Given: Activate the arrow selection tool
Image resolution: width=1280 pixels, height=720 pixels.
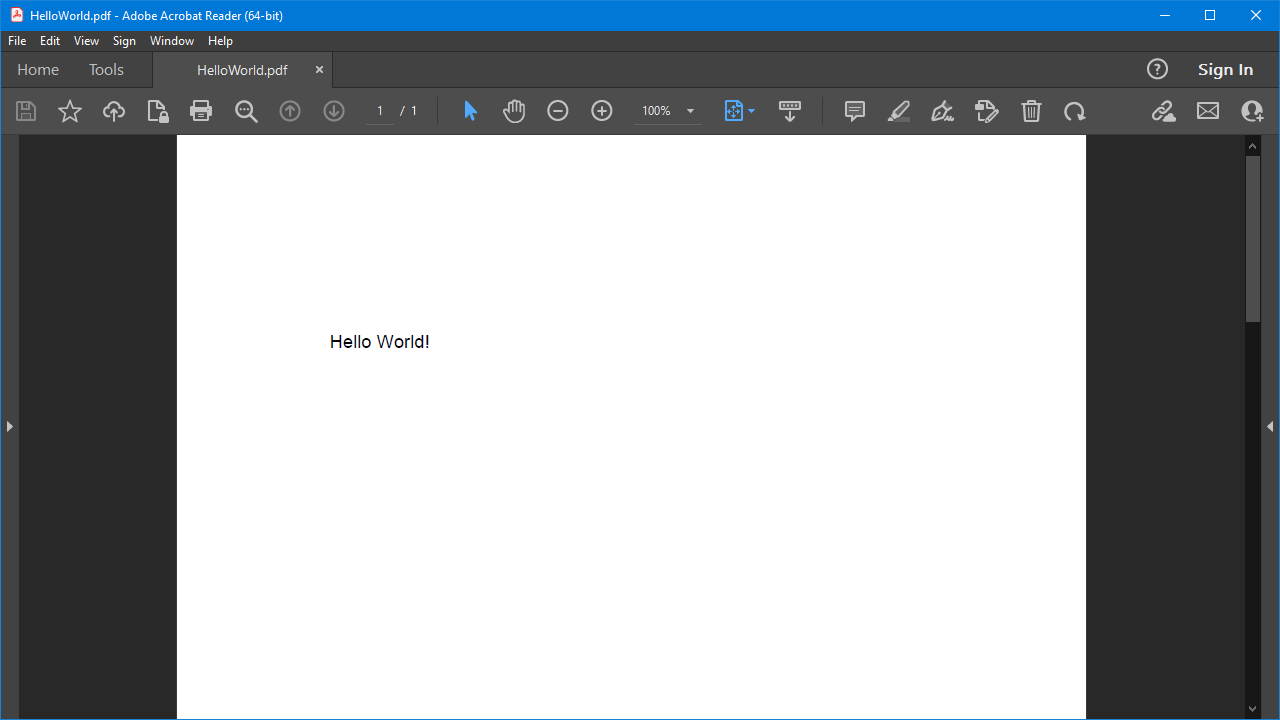Looking at the screenshot, I should (x=470, y=111).
